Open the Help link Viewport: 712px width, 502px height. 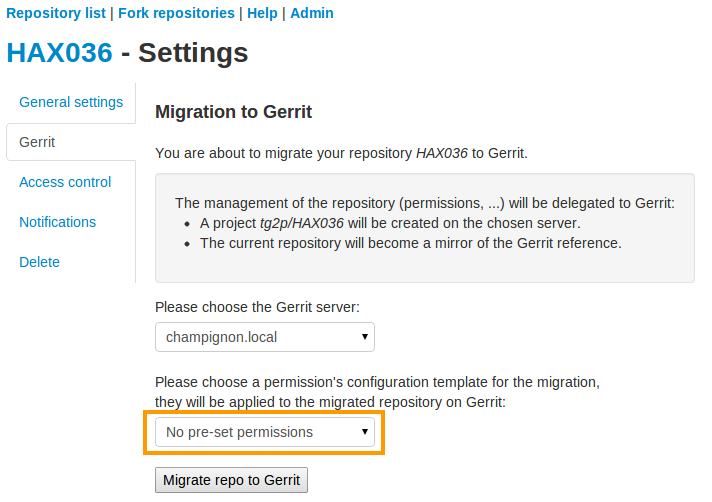262,13
